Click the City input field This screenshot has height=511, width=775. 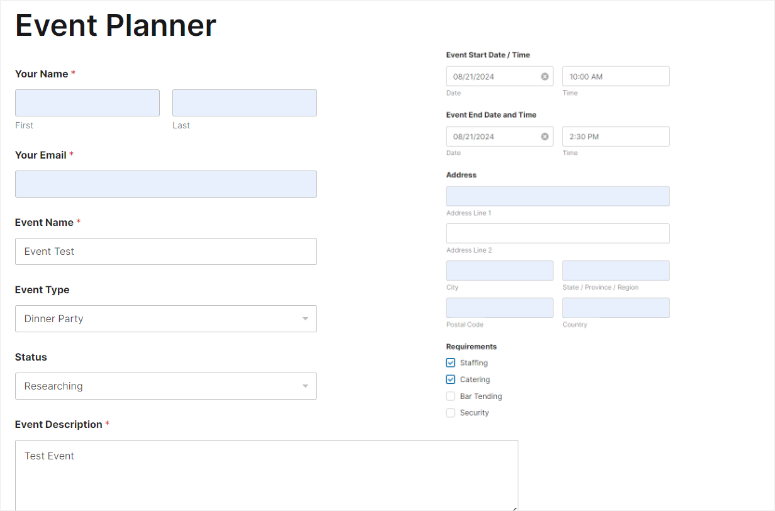tap(500, 270)
